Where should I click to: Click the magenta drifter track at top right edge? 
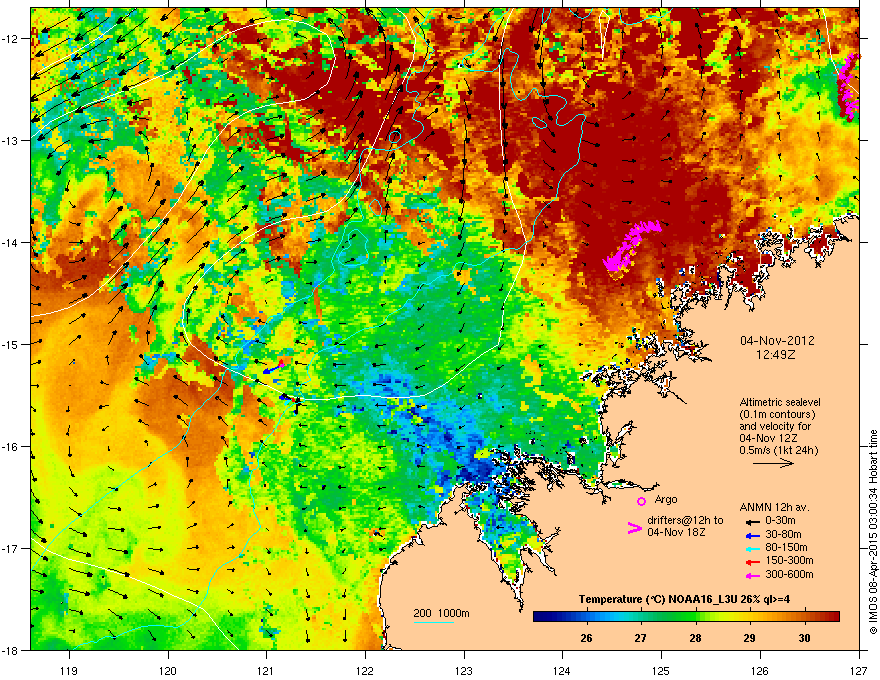point(849,87)
